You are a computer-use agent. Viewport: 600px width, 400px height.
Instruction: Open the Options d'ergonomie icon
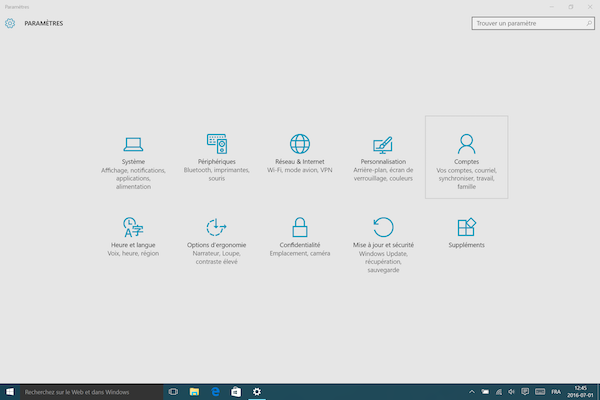coord(216,227)
